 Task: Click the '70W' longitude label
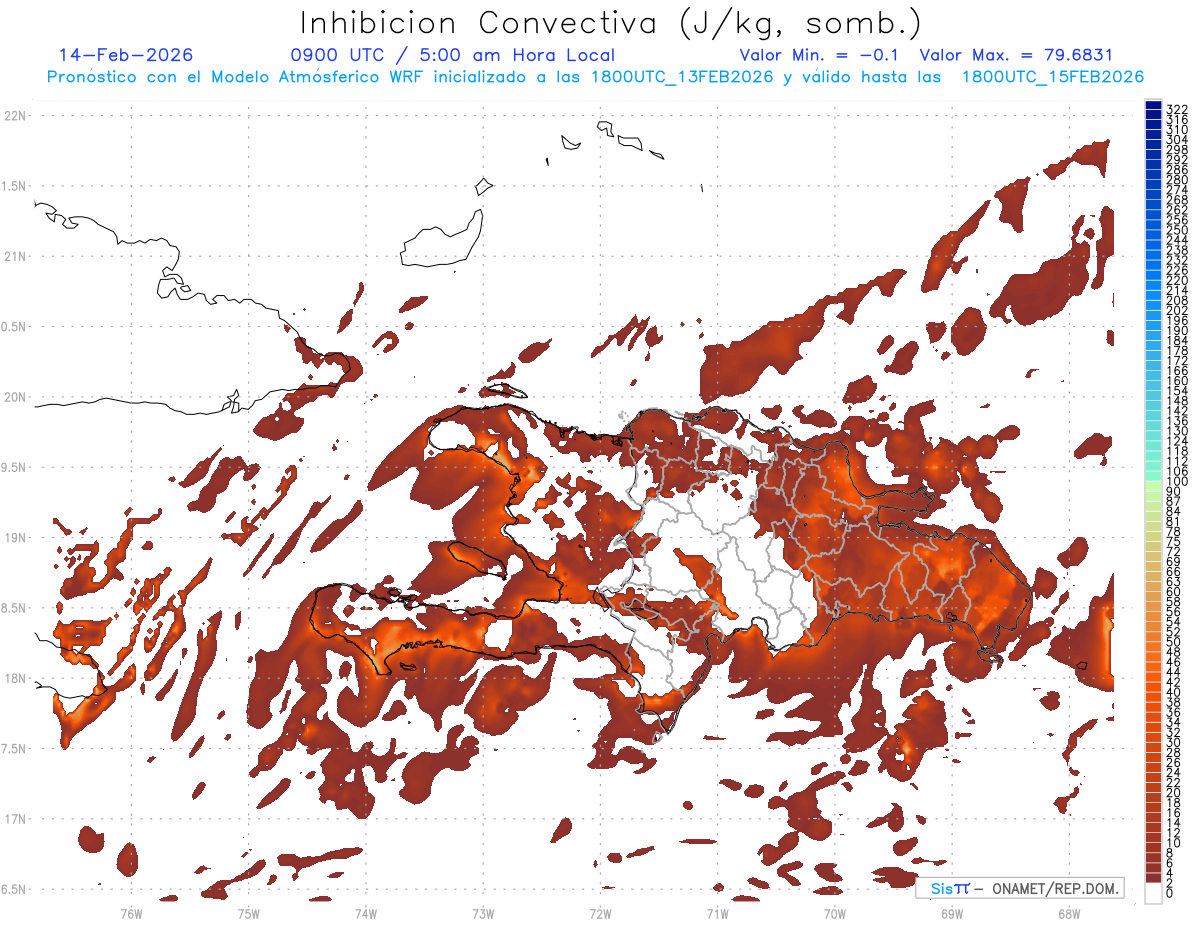tap(834, 913)
